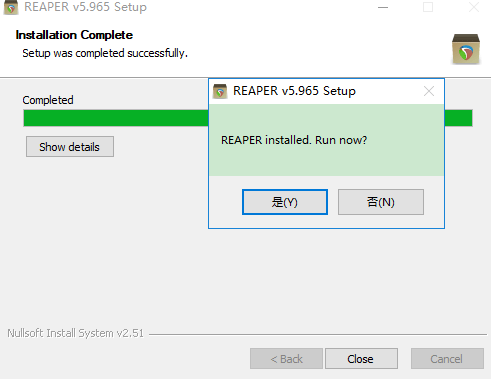
Task: Click the REAPER icon in main setup title bar
Action: point(11,8)
